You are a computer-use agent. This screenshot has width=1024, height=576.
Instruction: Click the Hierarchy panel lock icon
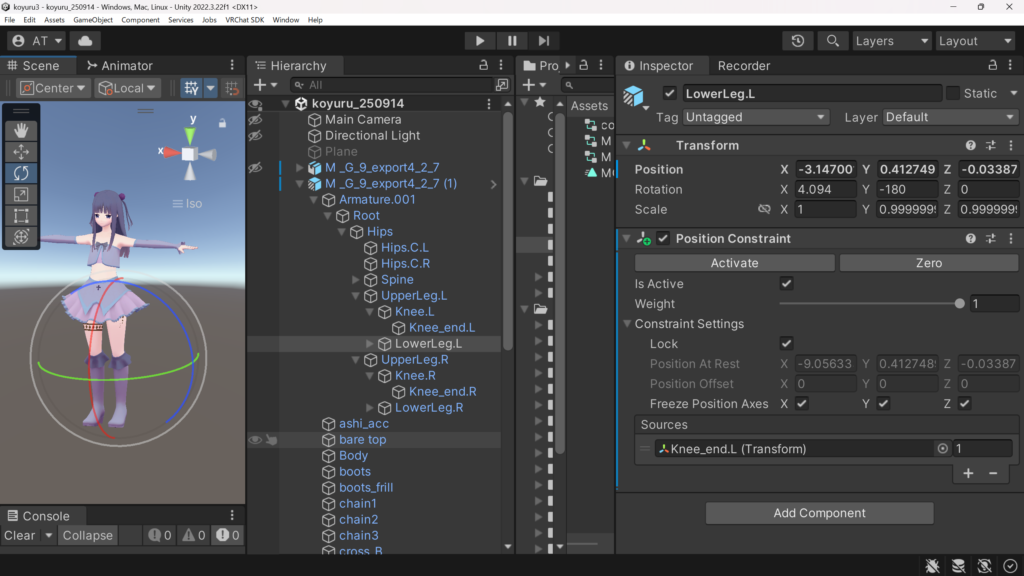tap(483, 65)
